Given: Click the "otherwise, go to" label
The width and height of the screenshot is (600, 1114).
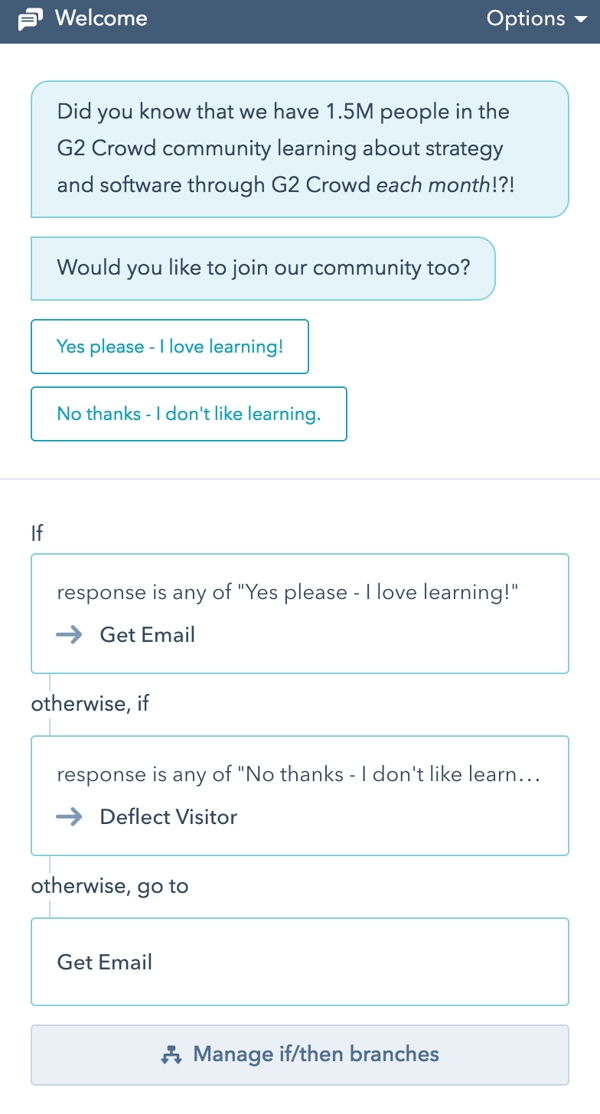Looking at the screenshot, I should pyautogui.click(x=109, y=886).
